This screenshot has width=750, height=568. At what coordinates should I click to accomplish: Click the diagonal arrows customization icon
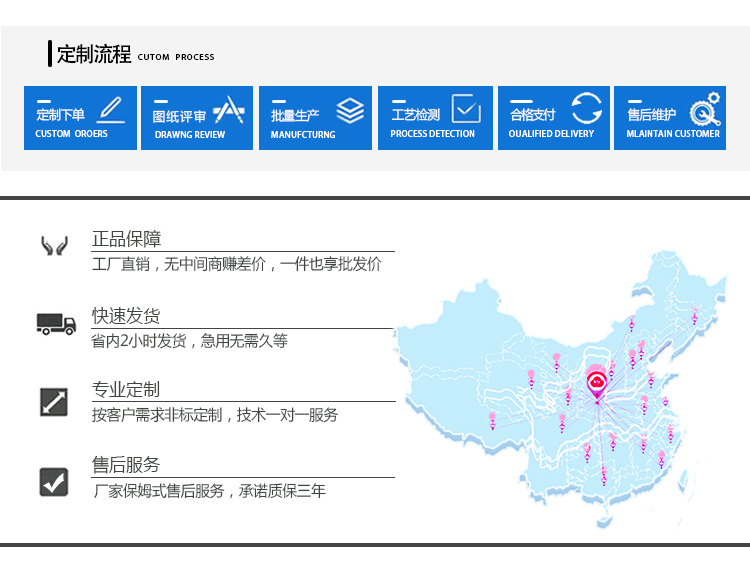point(54,401)
